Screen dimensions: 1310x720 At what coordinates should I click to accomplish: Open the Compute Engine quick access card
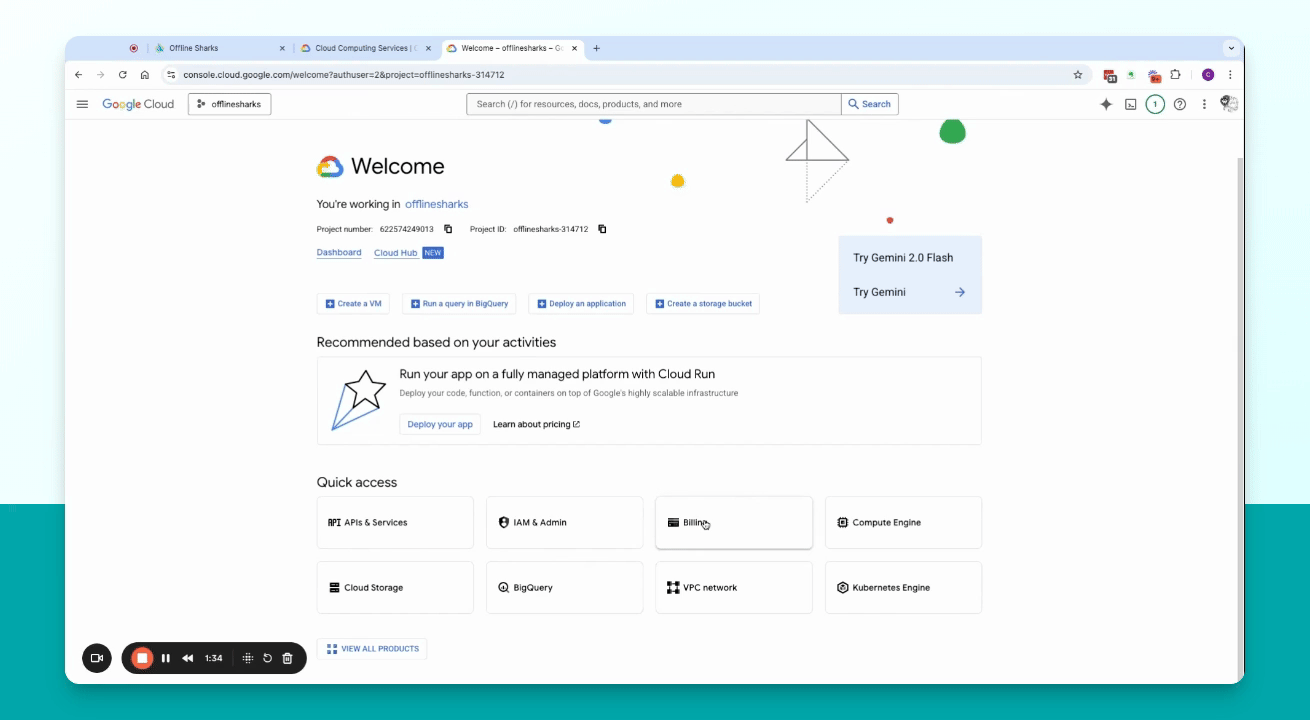click(903, 523)
